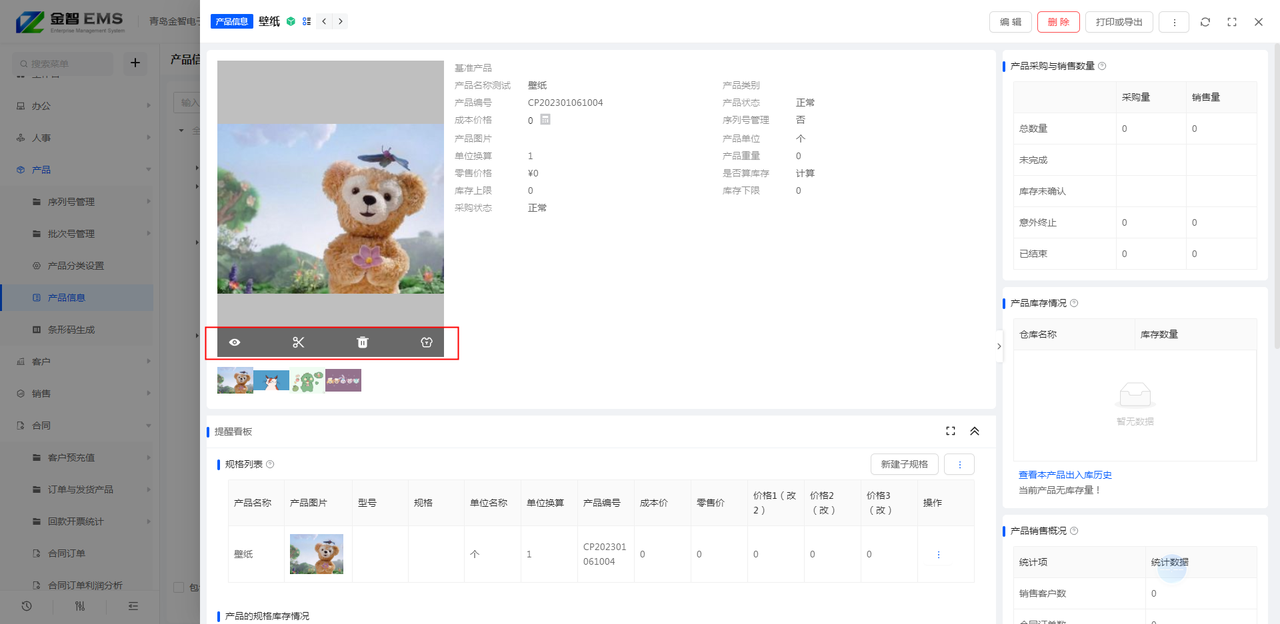Image resolution: width=1280 pixels, height=624 pixels.
Task: Click the collapse-menu icon at sidebar bottom
Action: click(x=133, y=606)
